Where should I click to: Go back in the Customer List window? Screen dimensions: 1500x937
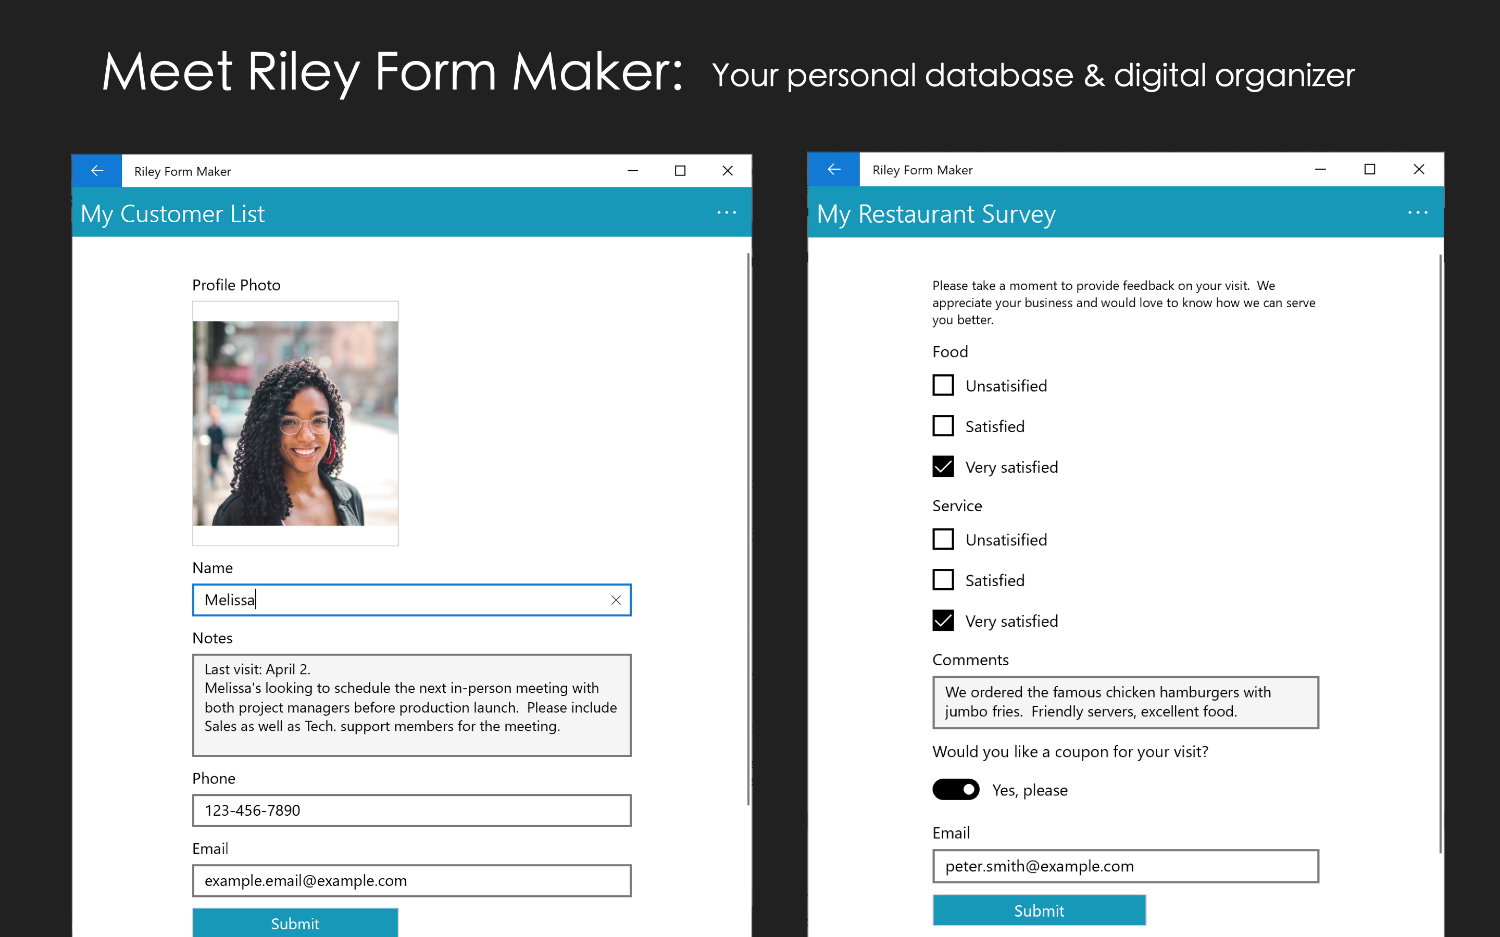click(97, 171)
